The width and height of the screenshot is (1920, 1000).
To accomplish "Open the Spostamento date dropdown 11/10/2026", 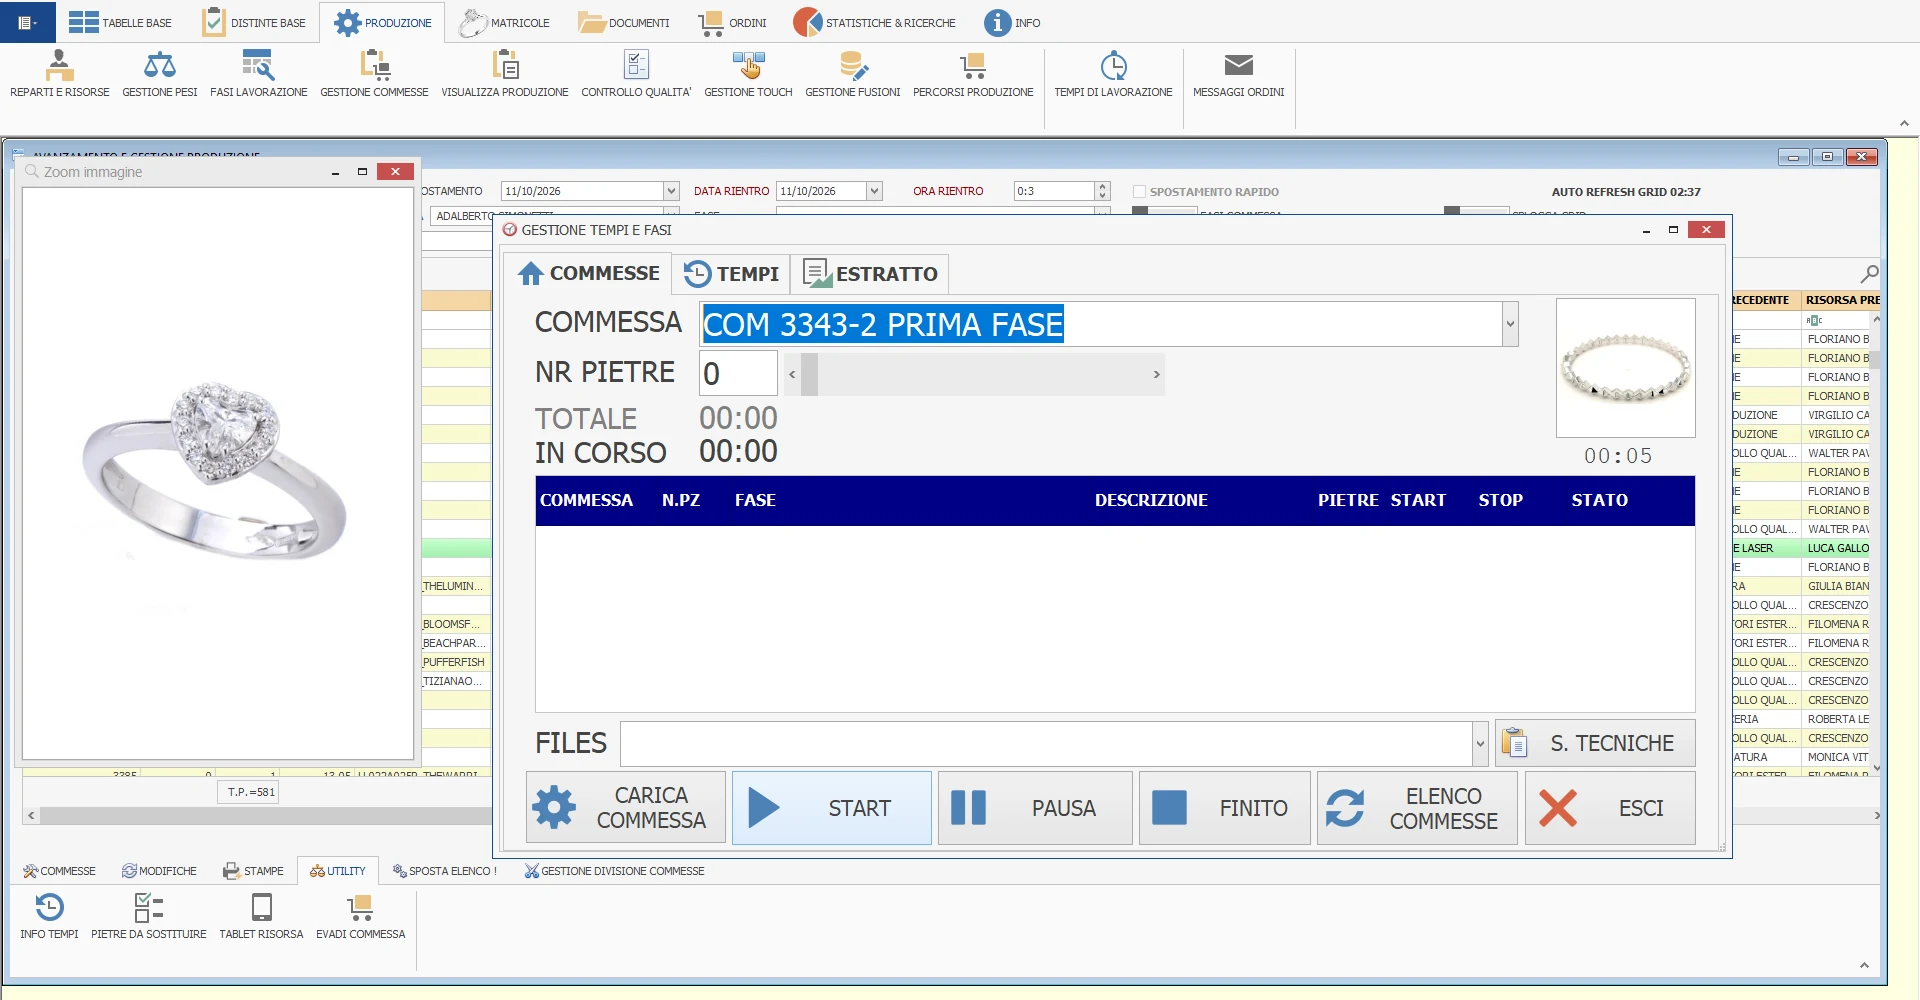I will [x=671, y=191].
